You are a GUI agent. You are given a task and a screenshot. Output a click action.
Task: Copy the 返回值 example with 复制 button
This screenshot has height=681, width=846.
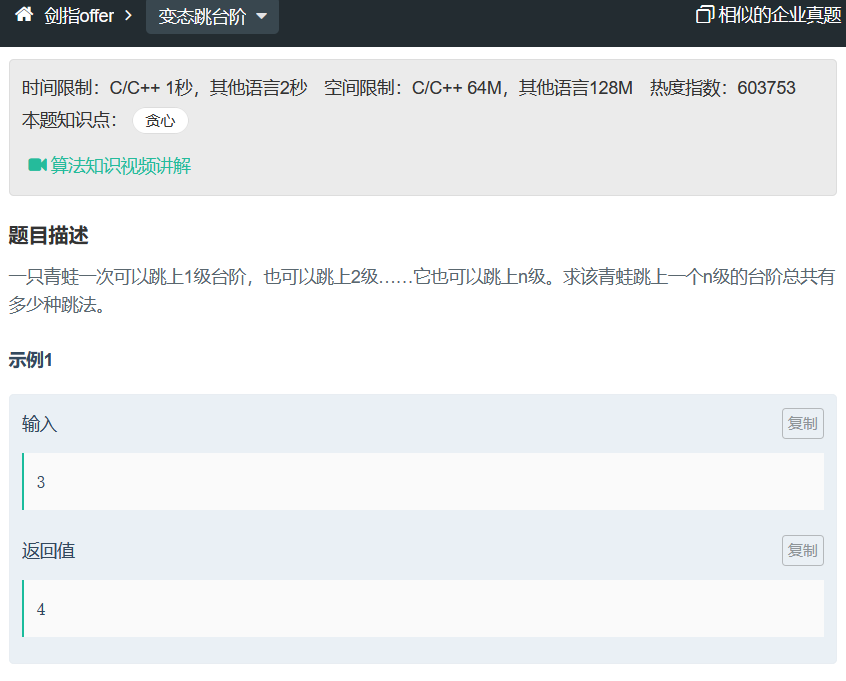802,550
